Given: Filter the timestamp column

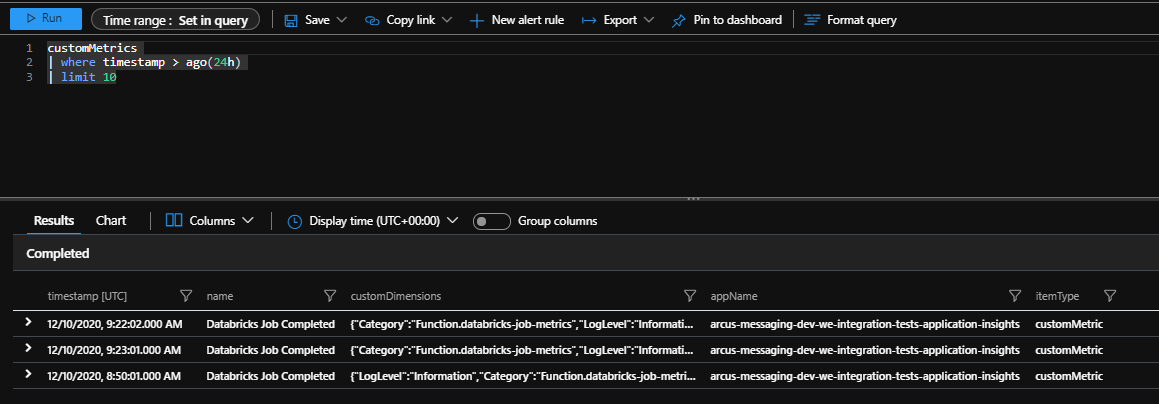Looking at the screenshot, I should coord(185,296).
